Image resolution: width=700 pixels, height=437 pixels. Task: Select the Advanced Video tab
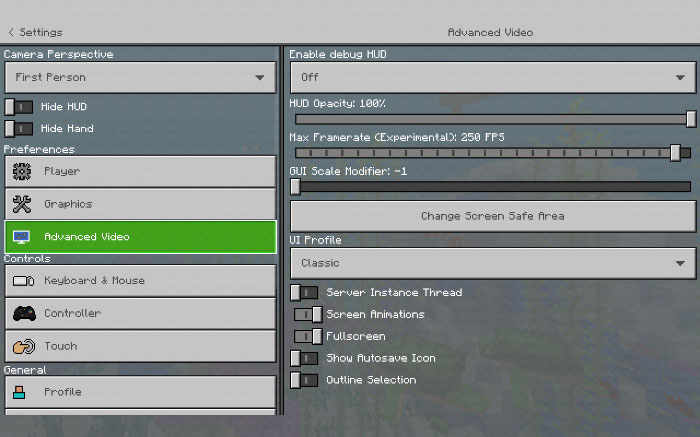(x=141, y=237)
